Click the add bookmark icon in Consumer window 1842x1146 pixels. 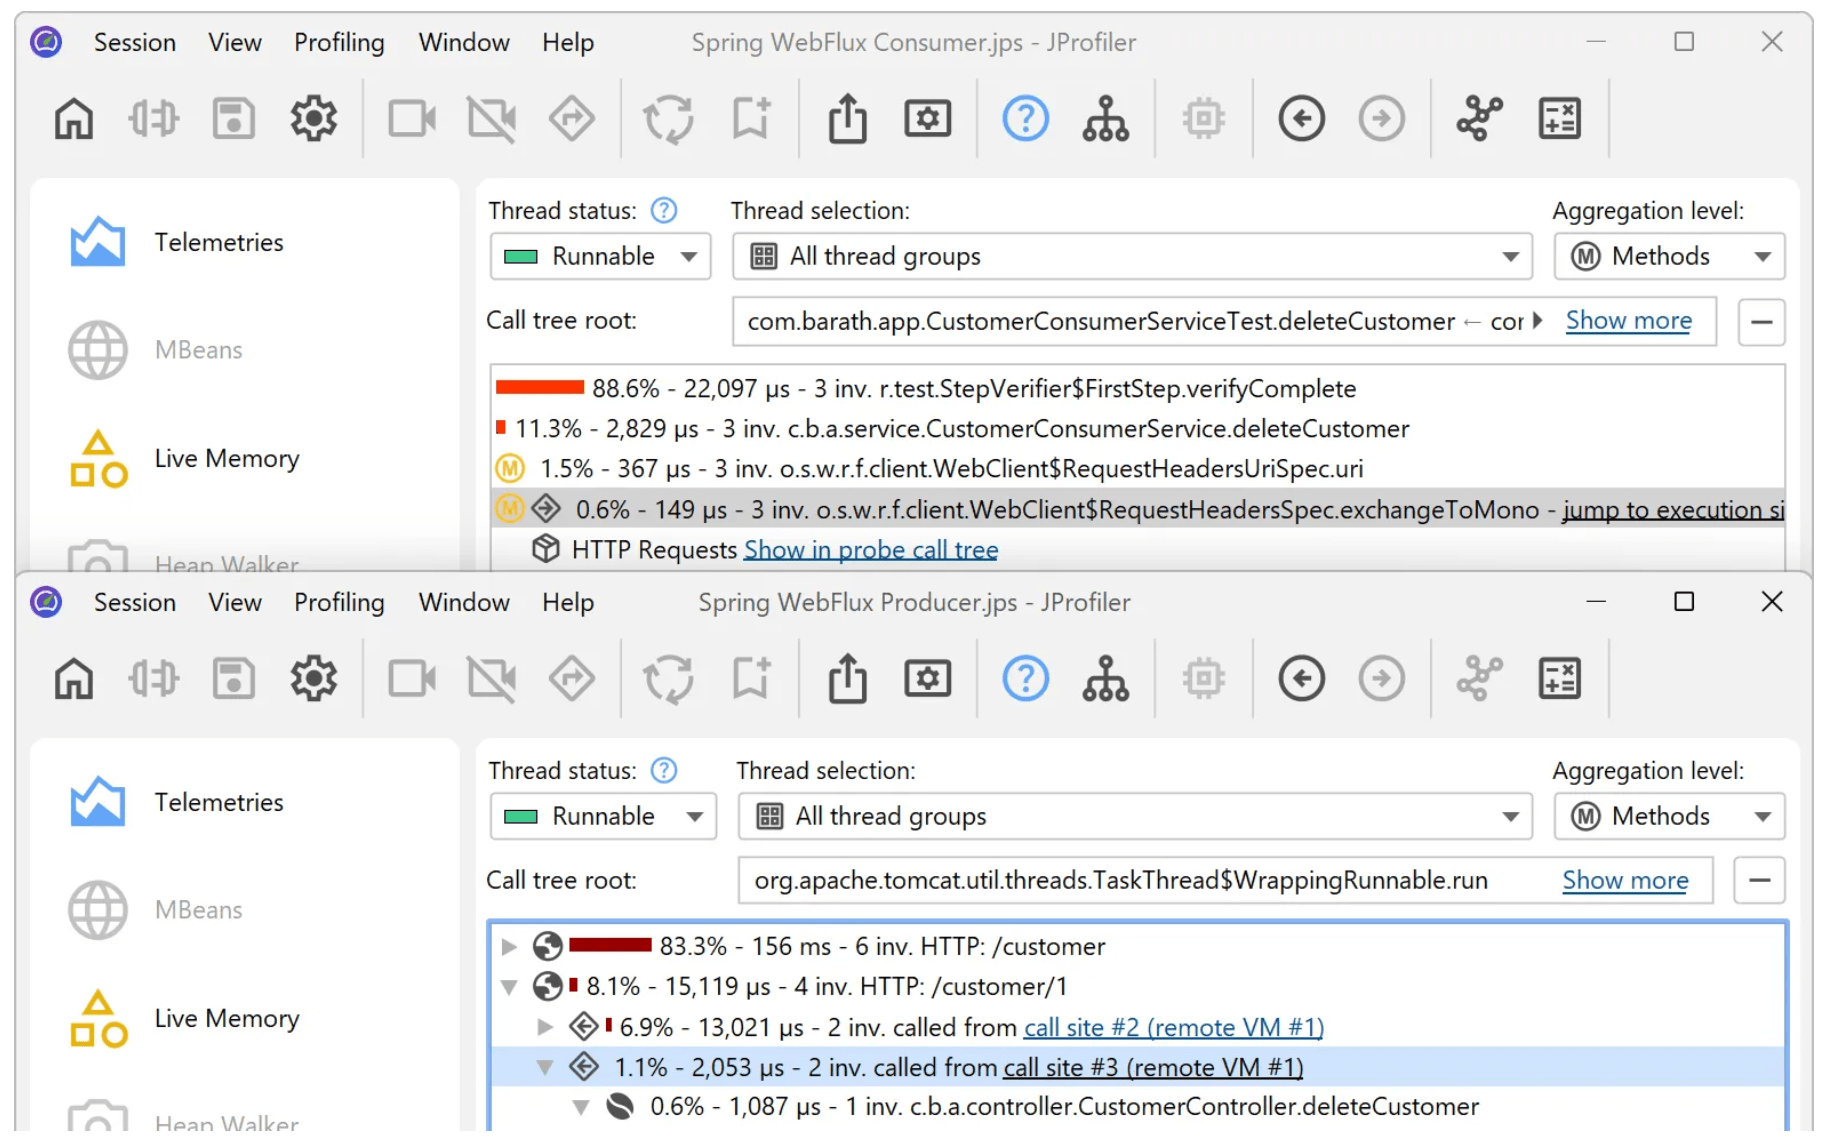[750, 119]
